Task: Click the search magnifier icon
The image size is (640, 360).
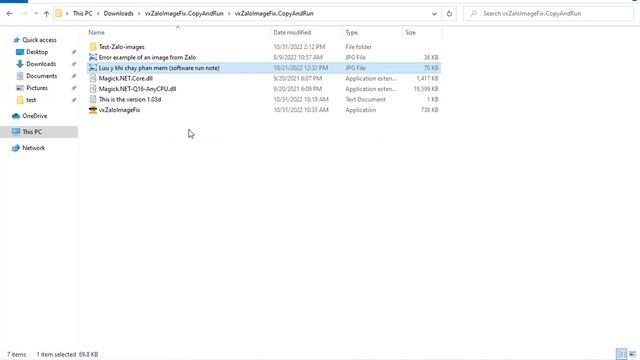Action: [473, 13]
